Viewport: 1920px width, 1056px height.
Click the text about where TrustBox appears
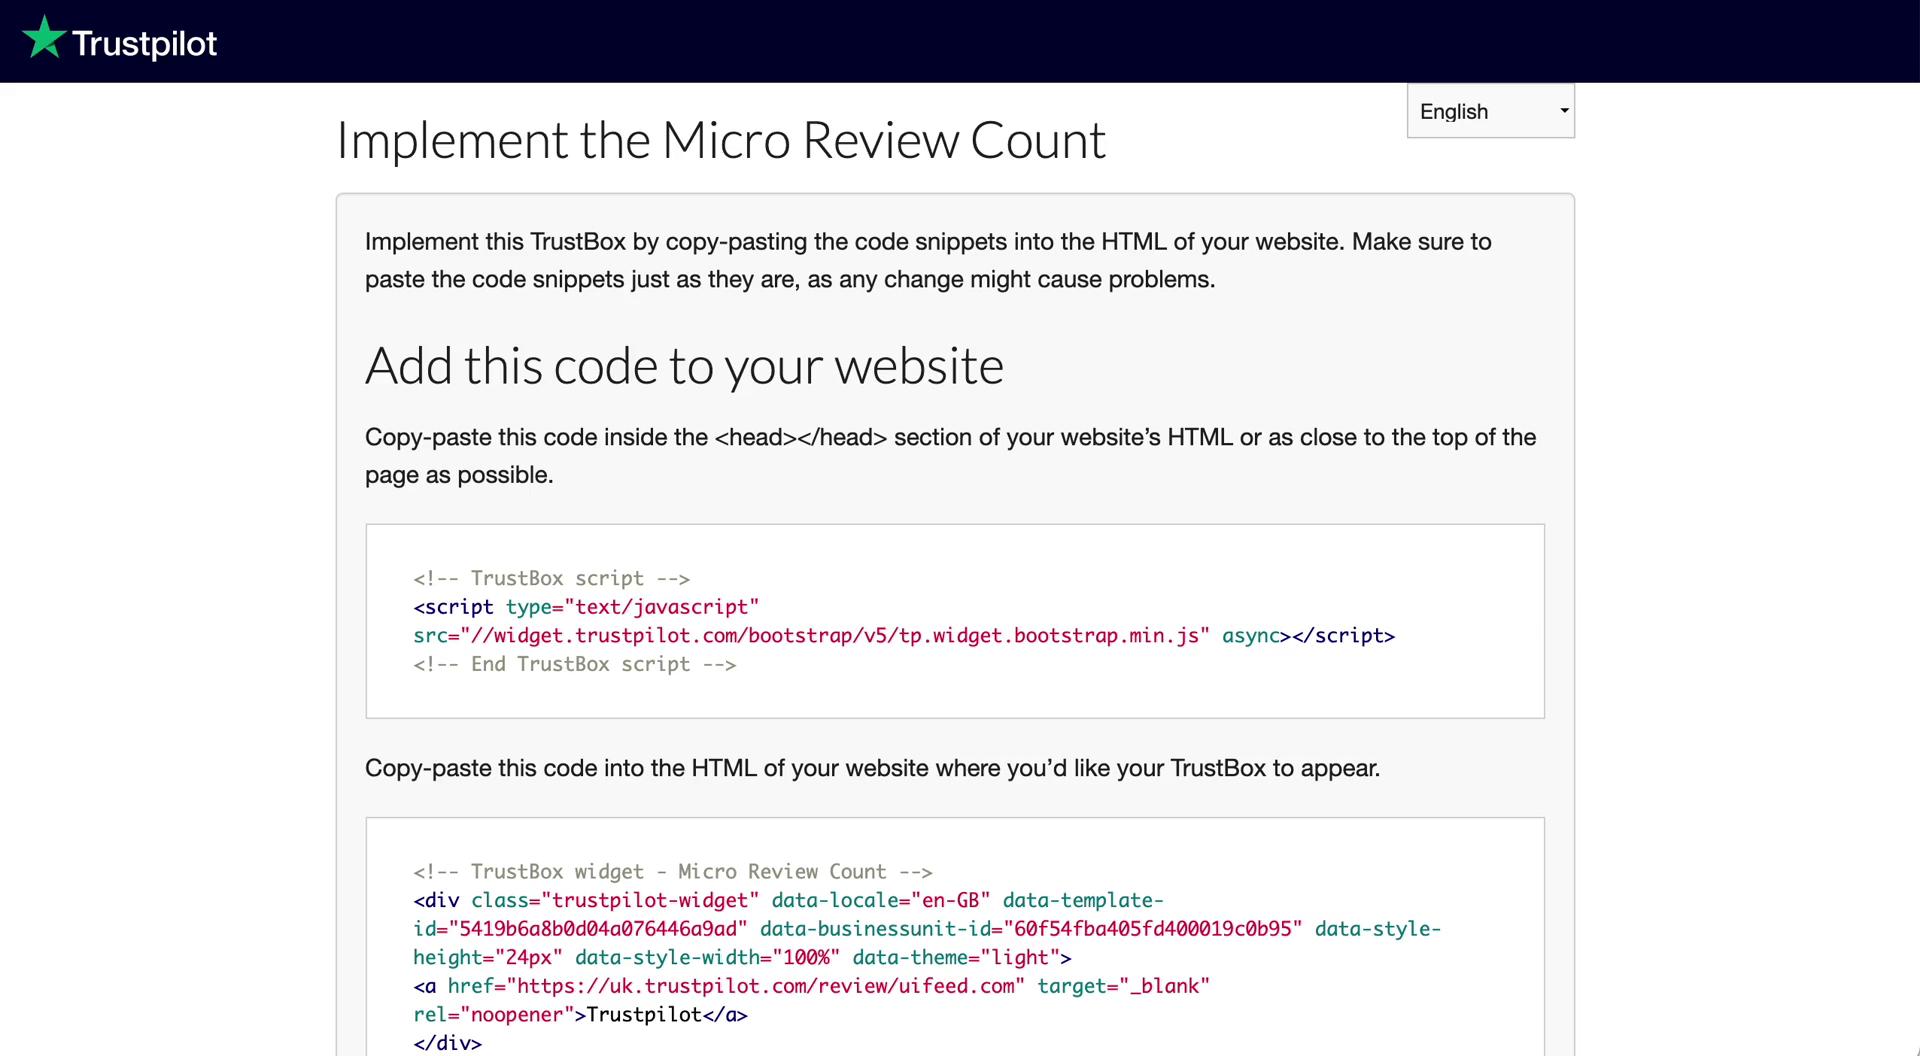[872, 768]
